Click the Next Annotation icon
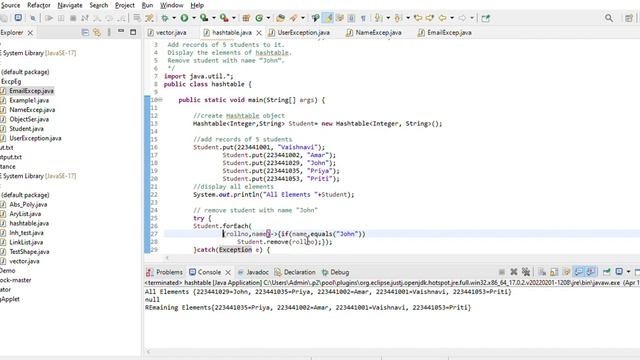The height and width of the screenshot is (360, 640). [378, 18]
